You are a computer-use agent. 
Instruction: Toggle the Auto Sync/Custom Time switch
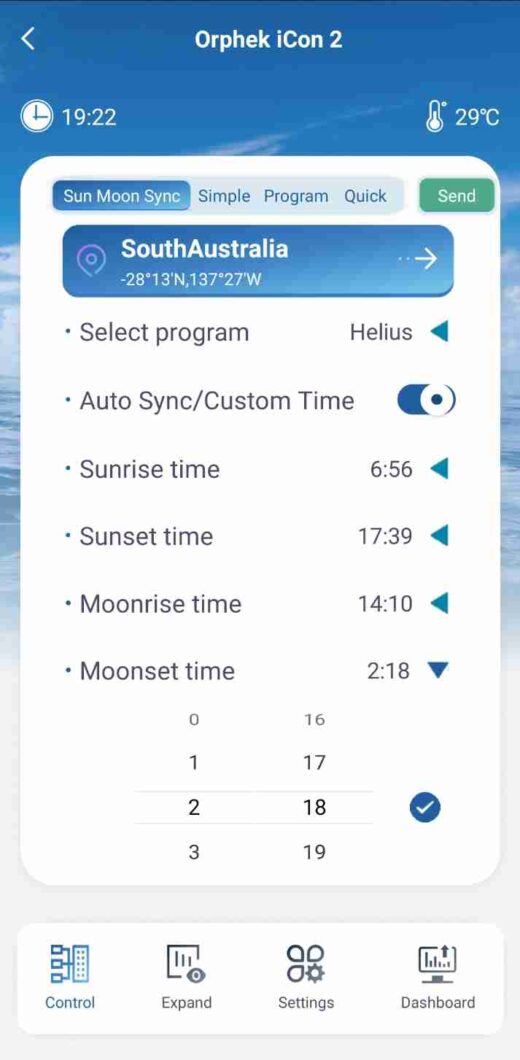426,401
